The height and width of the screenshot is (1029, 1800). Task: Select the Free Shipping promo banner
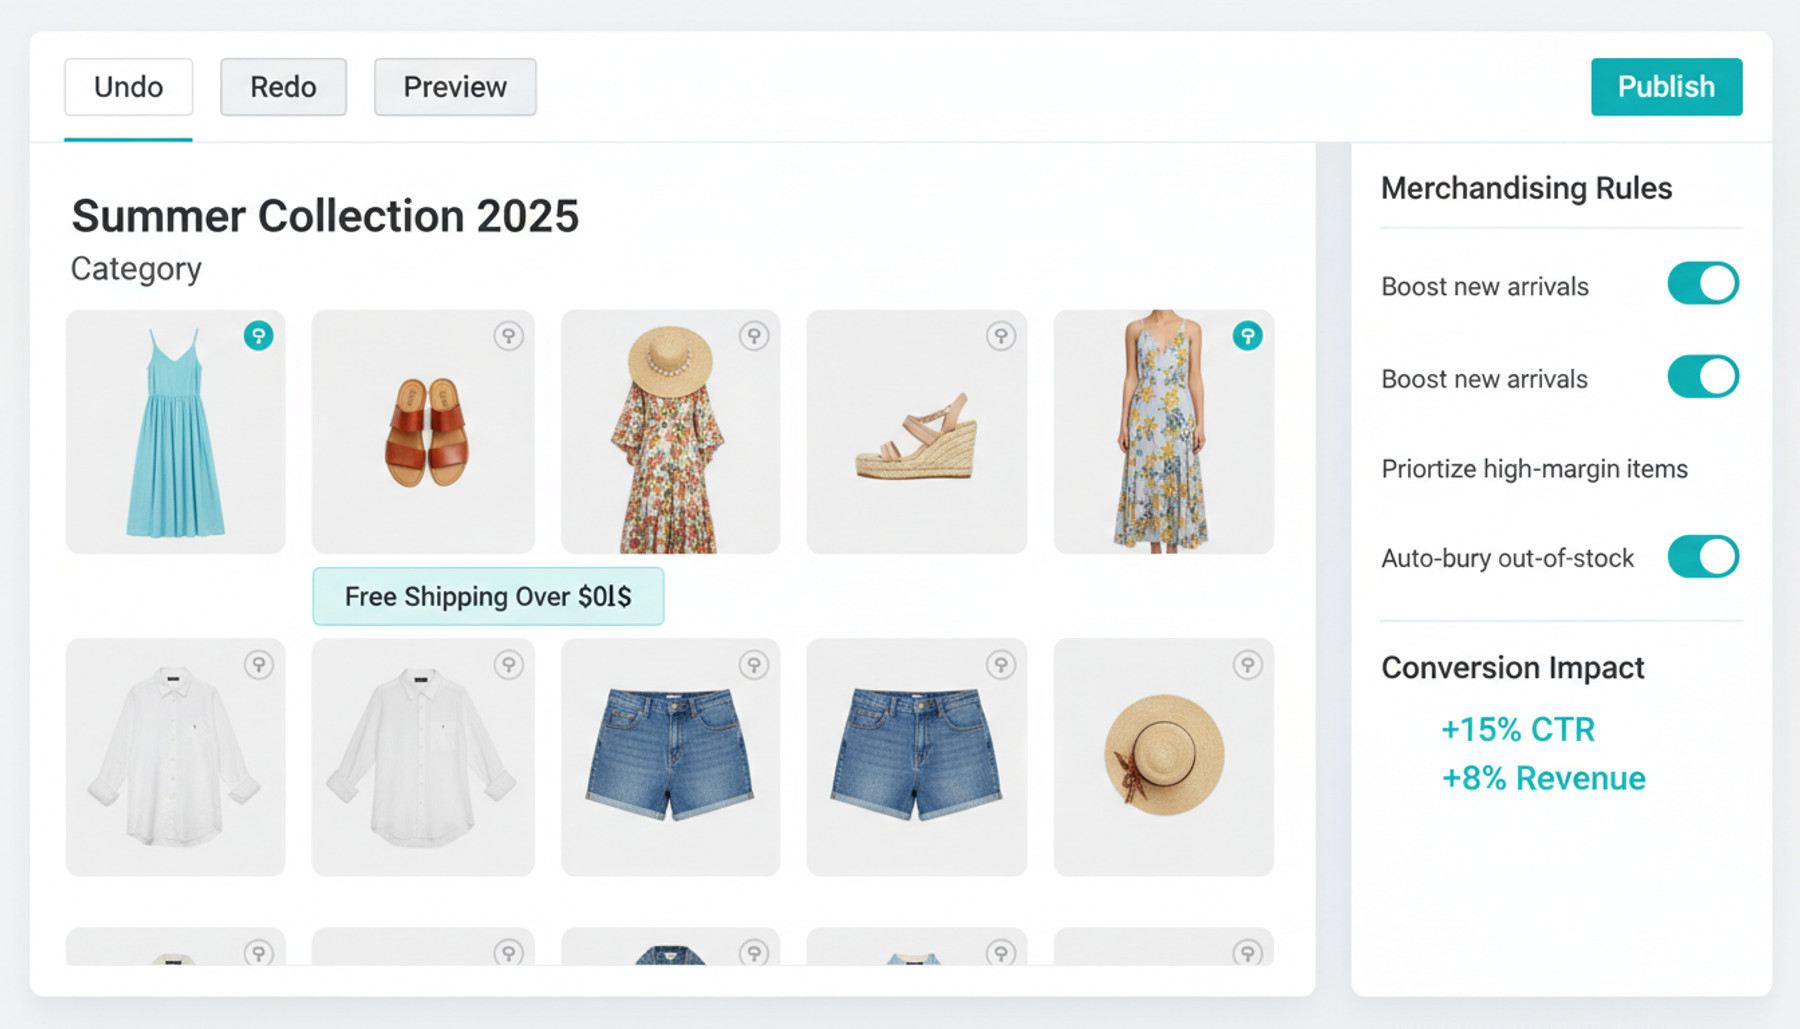click(x=488, y=597)
